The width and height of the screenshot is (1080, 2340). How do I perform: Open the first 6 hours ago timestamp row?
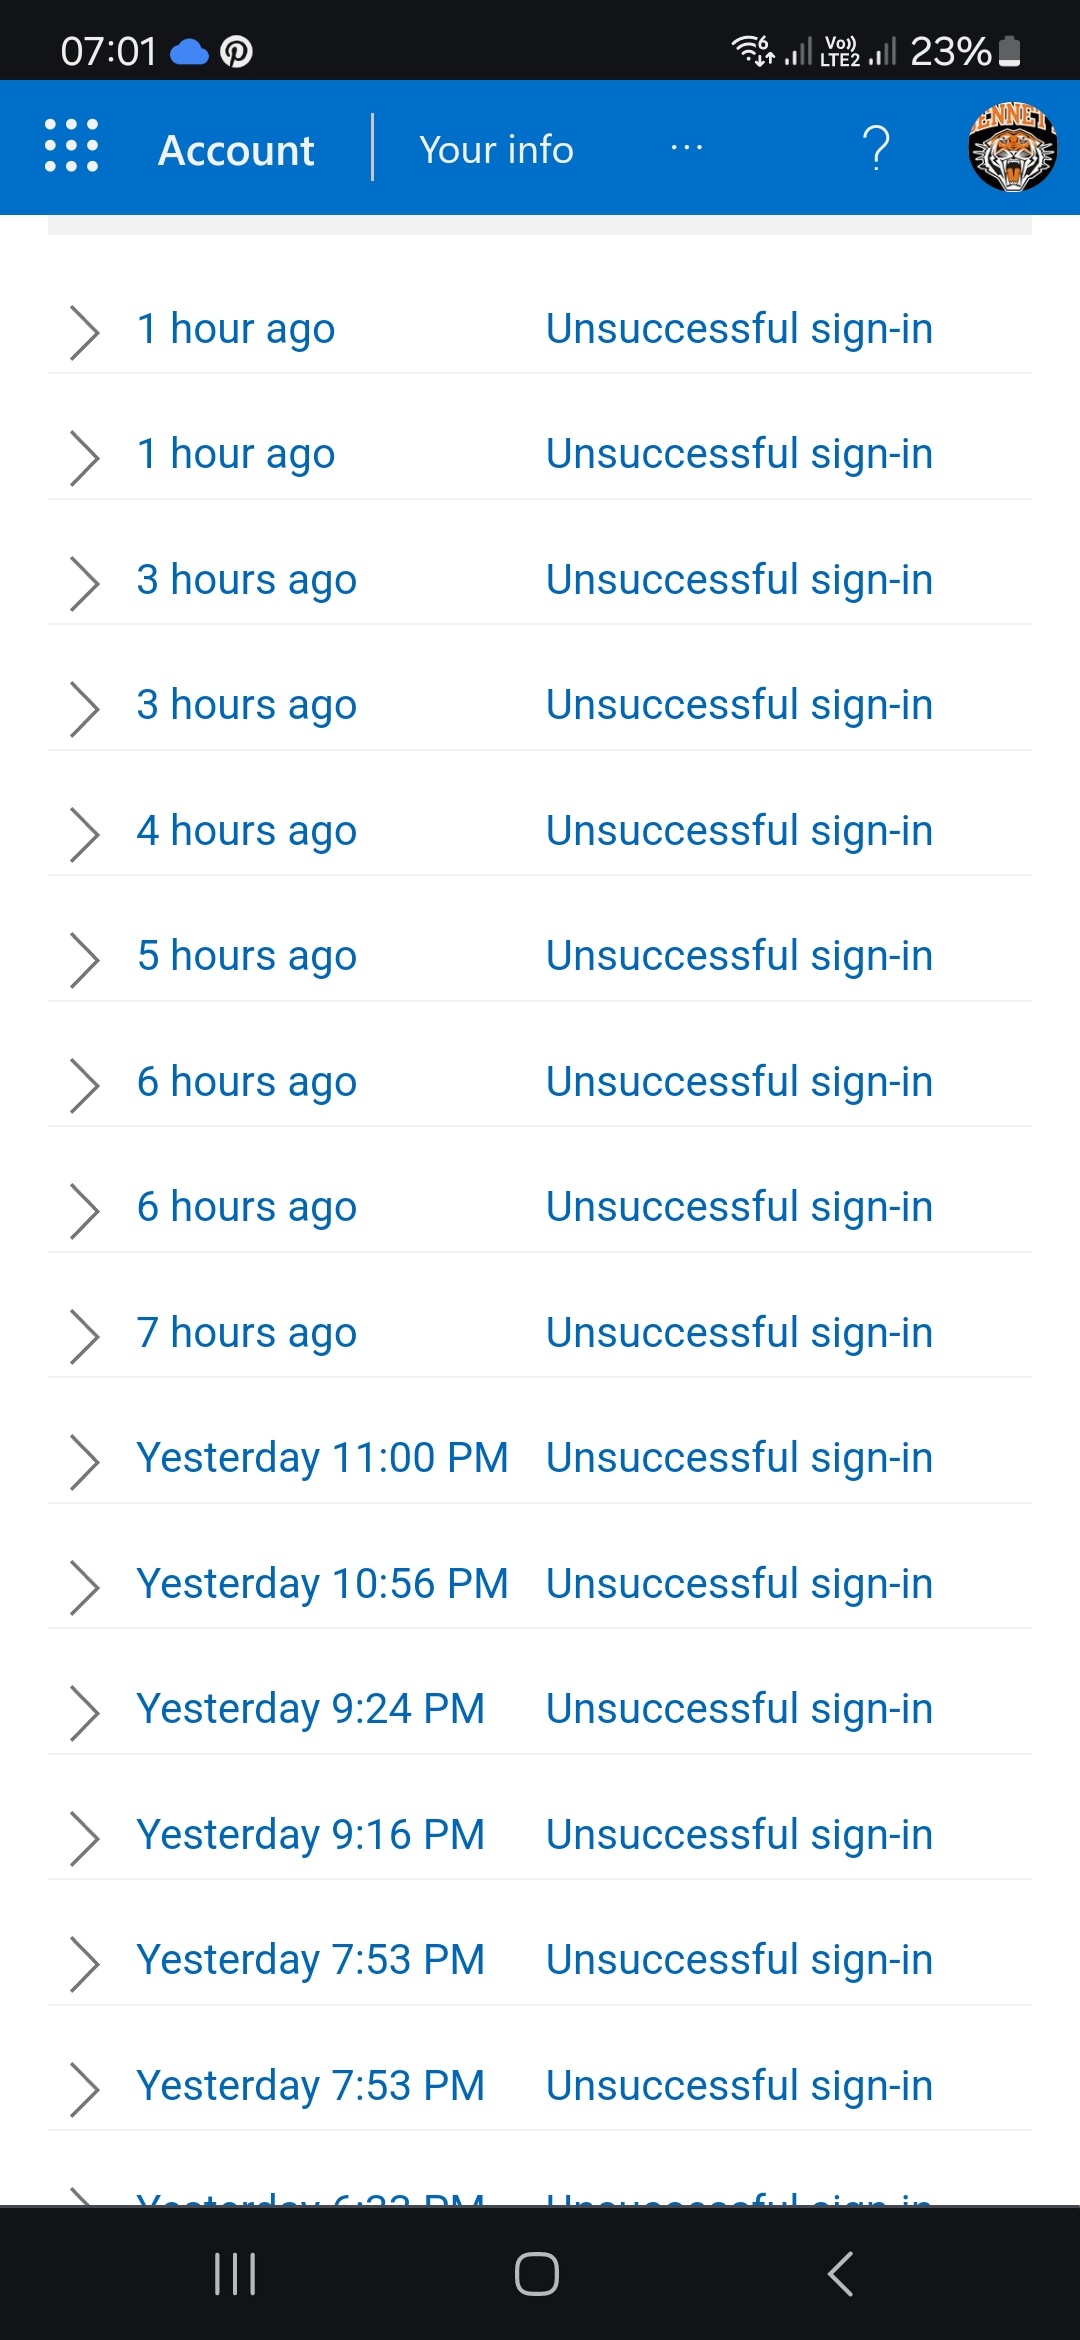(x=540, y=1083)
